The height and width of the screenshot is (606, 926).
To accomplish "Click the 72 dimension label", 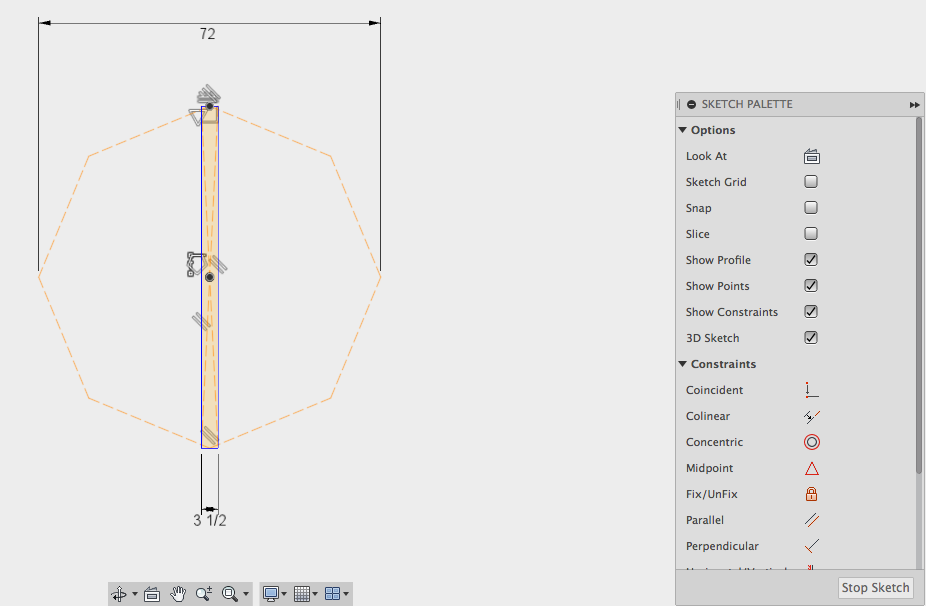I will (207, 33).
